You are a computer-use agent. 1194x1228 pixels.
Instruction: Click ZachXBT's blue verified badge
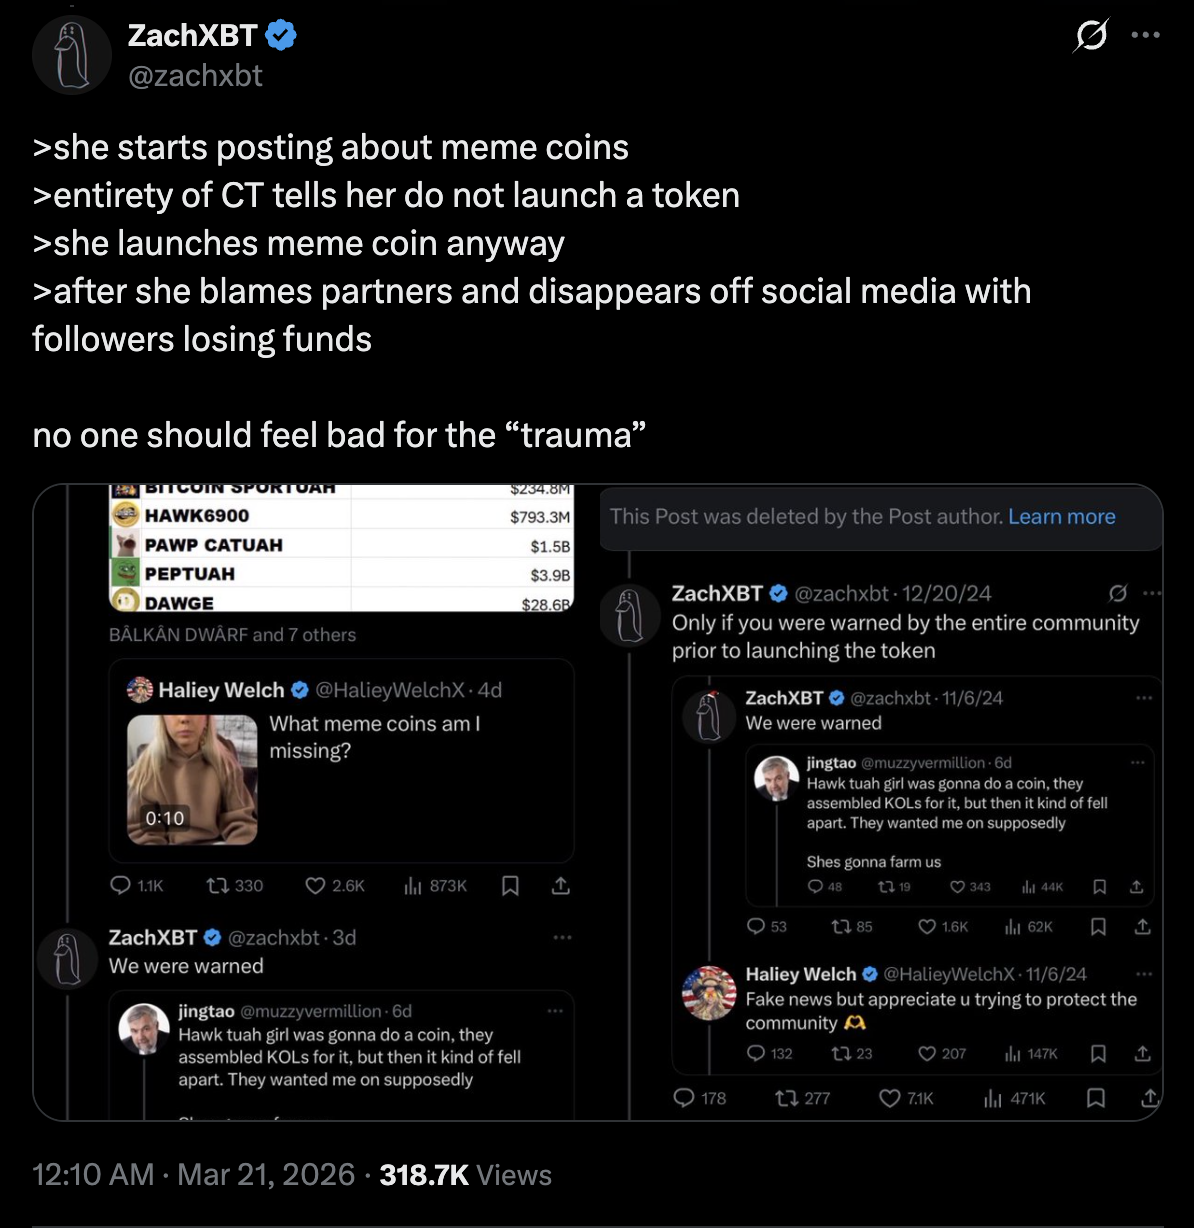click(x=278, y=35)
